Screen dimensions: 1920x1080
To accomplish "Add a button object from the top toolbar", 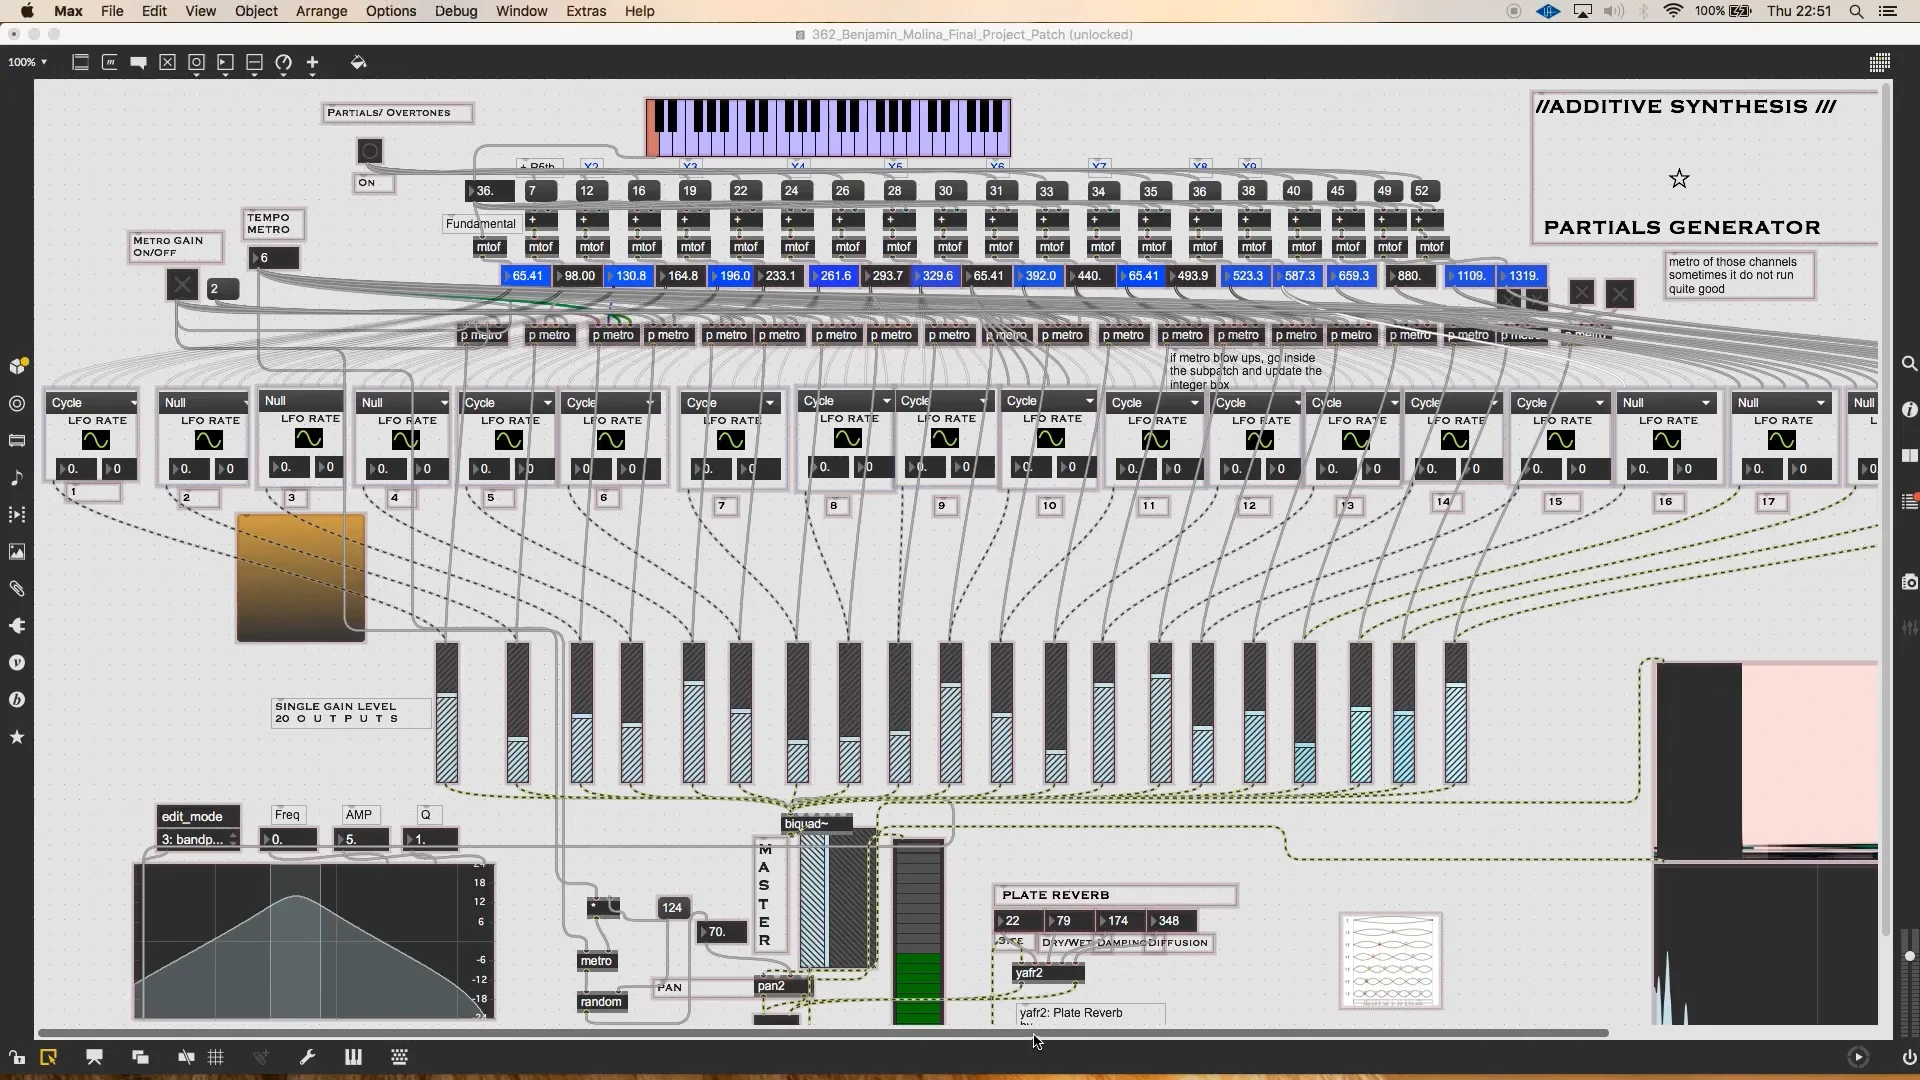I will [x=196, y=62].
